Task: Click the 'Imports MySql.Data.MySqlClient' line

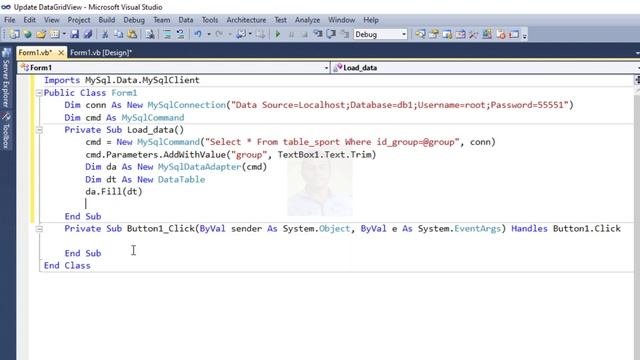Action: tap(122, 80)
